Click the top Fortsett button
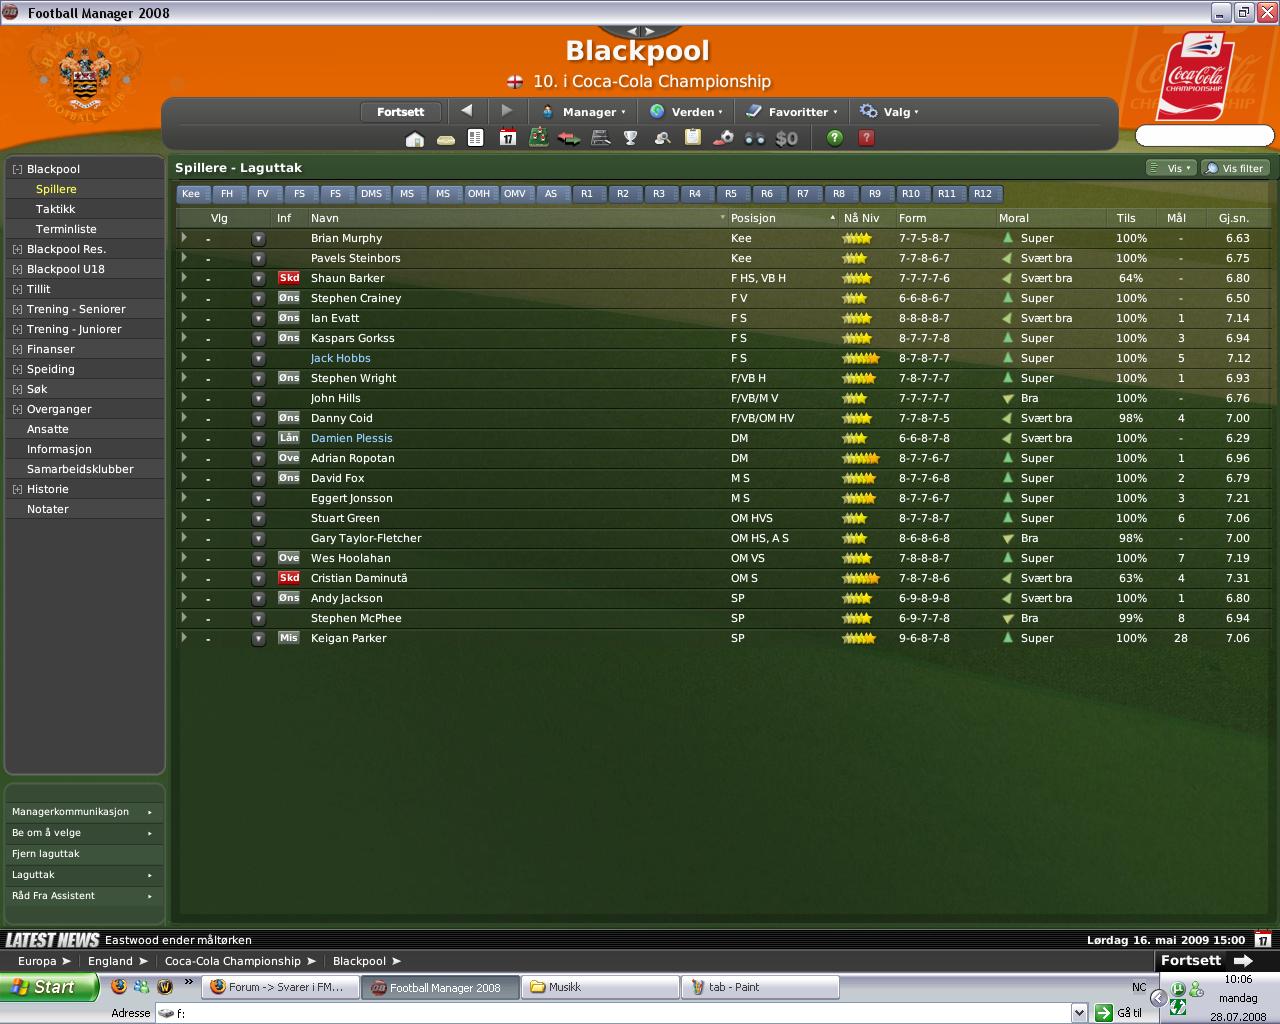The width and height of the screenshot is (1280, 1024). tap(401, 112)
